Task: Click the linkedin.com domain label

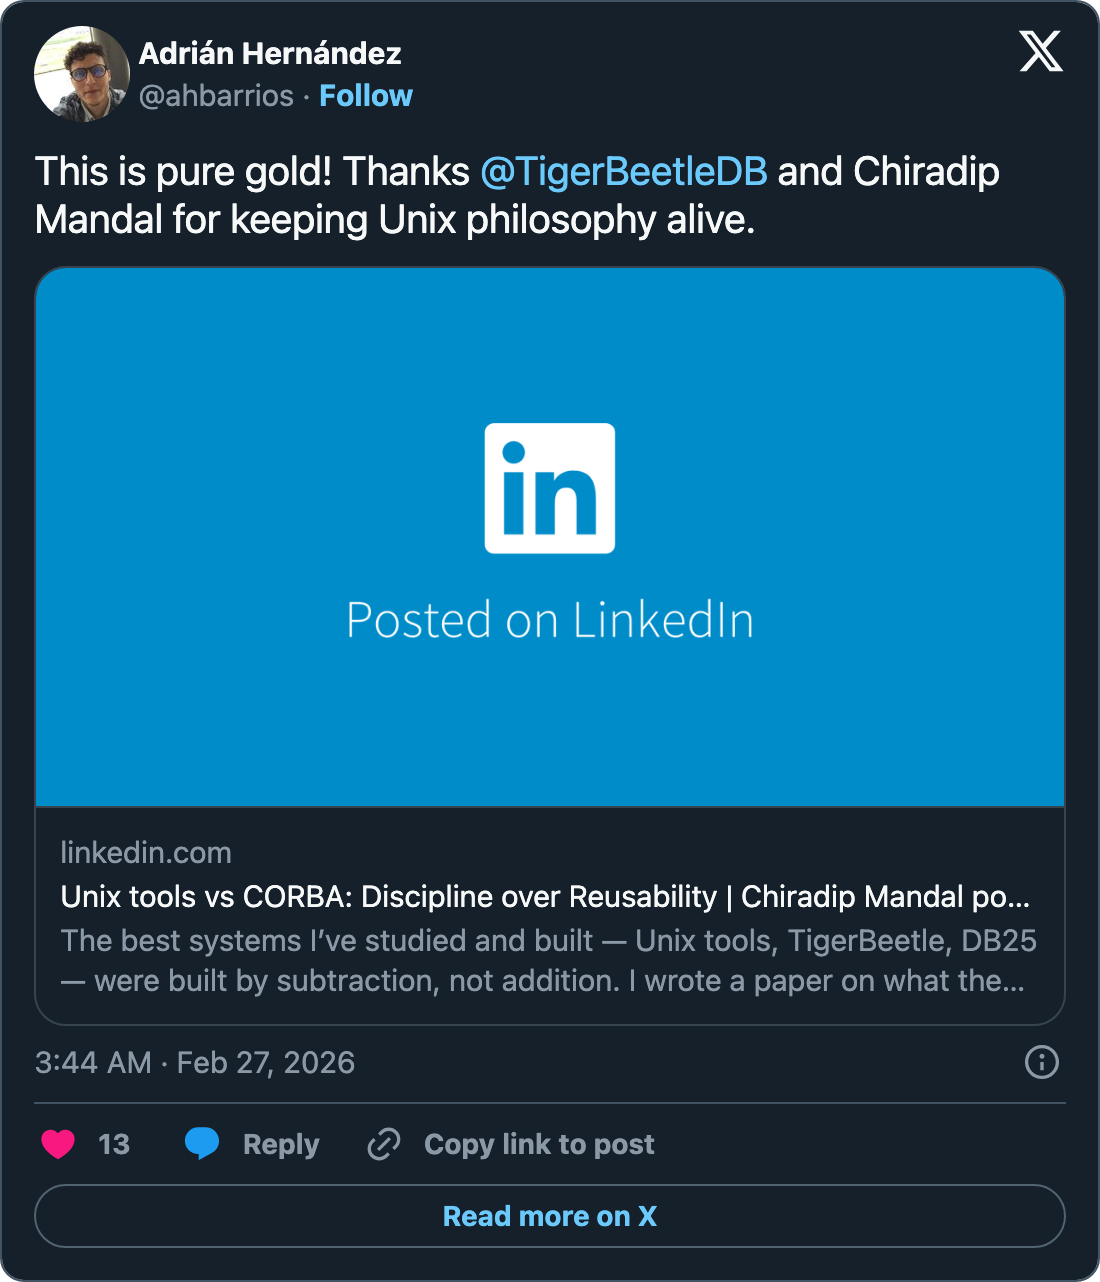Action: tap(146, 853)
